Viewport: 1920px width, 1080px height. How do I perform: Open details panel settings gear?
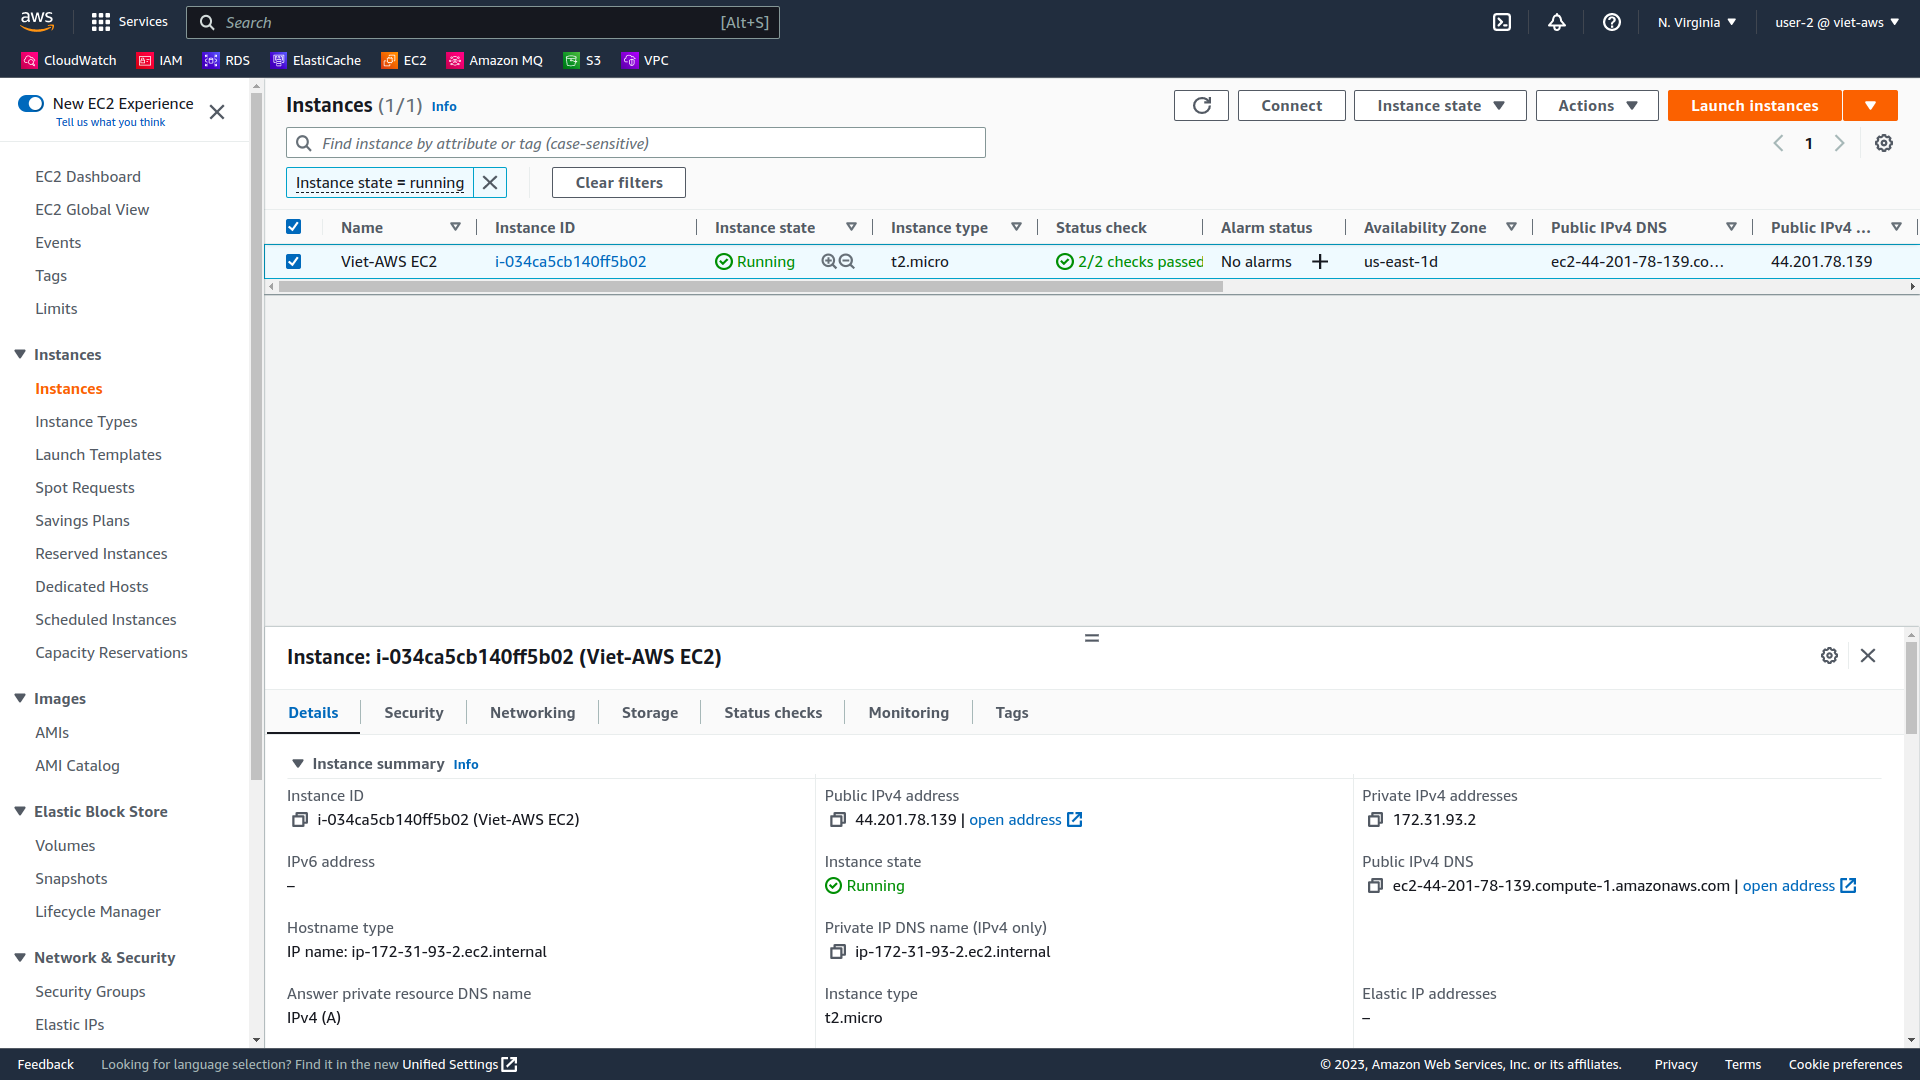tap(1829, 655)
